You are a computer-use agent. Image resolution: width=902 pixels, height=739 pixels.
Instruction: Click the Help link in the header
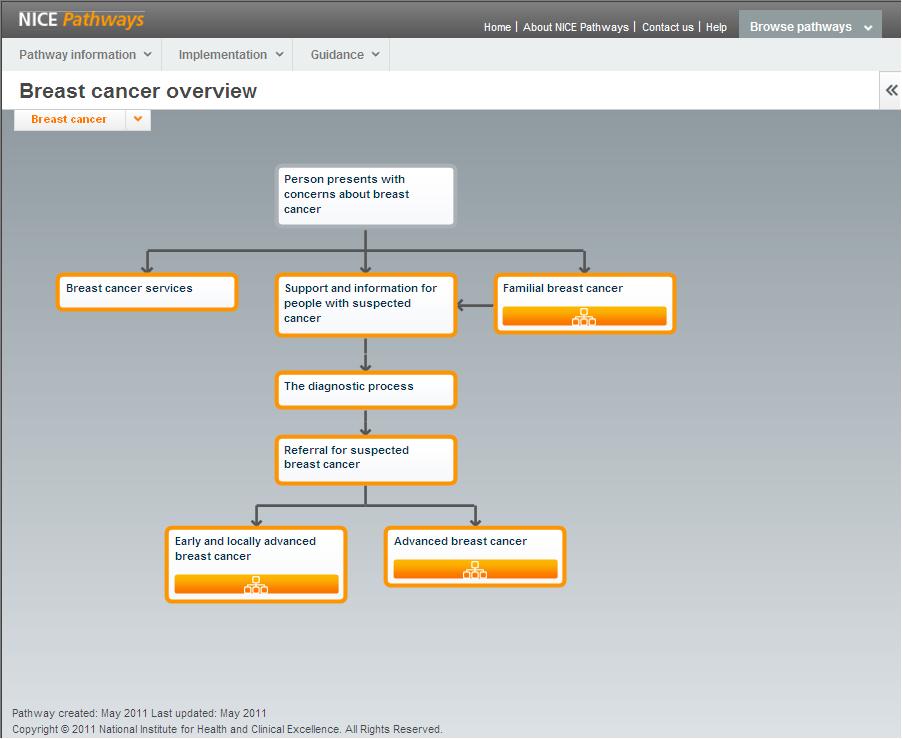716,27
